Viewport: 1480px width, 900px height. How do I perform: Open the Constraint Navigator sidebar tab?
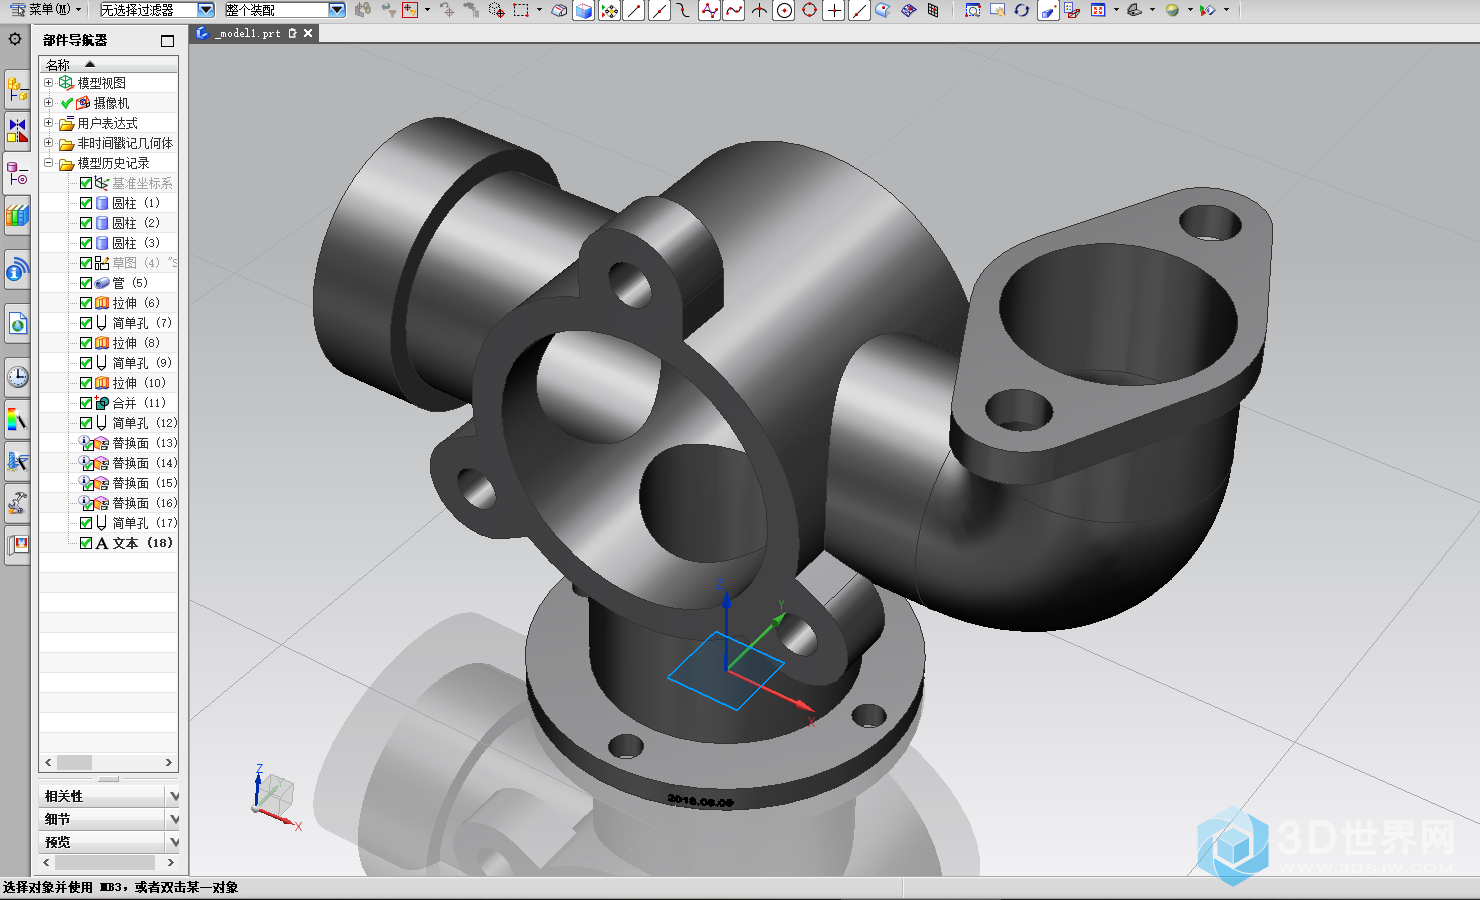point(17,131)
